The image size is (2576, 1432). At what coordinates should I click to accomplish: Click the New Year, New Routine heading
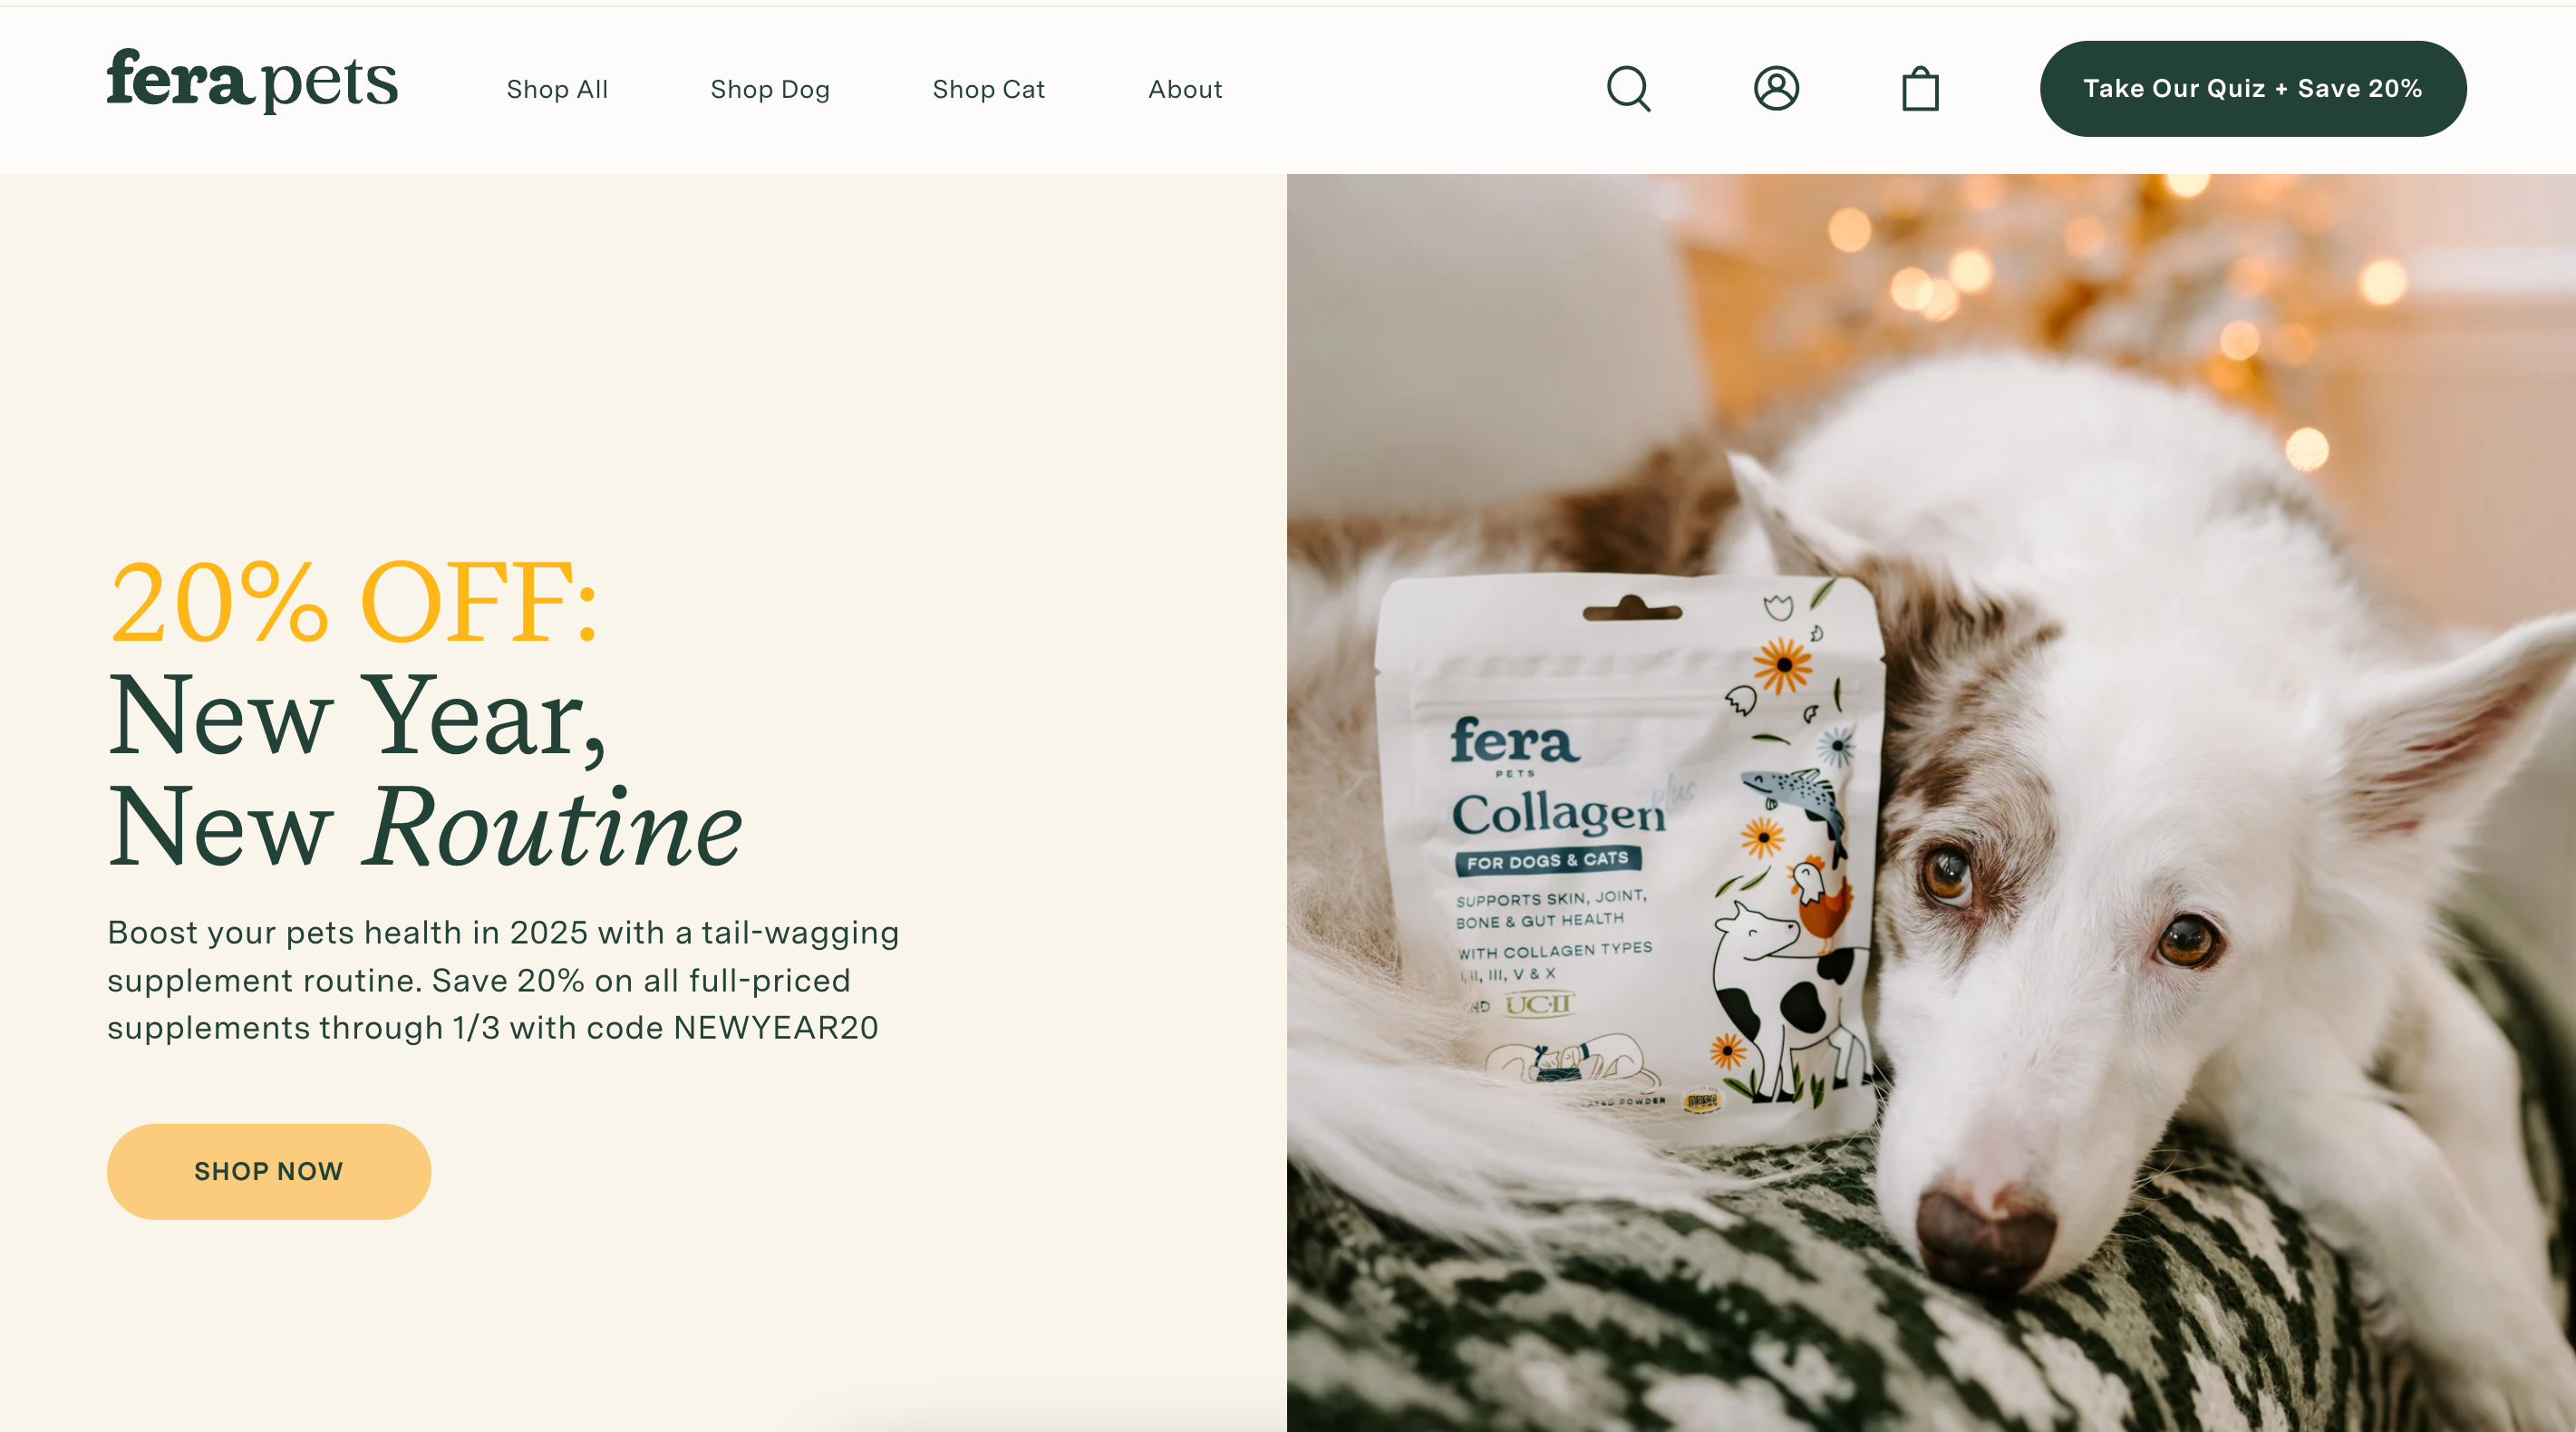point(425,770)
